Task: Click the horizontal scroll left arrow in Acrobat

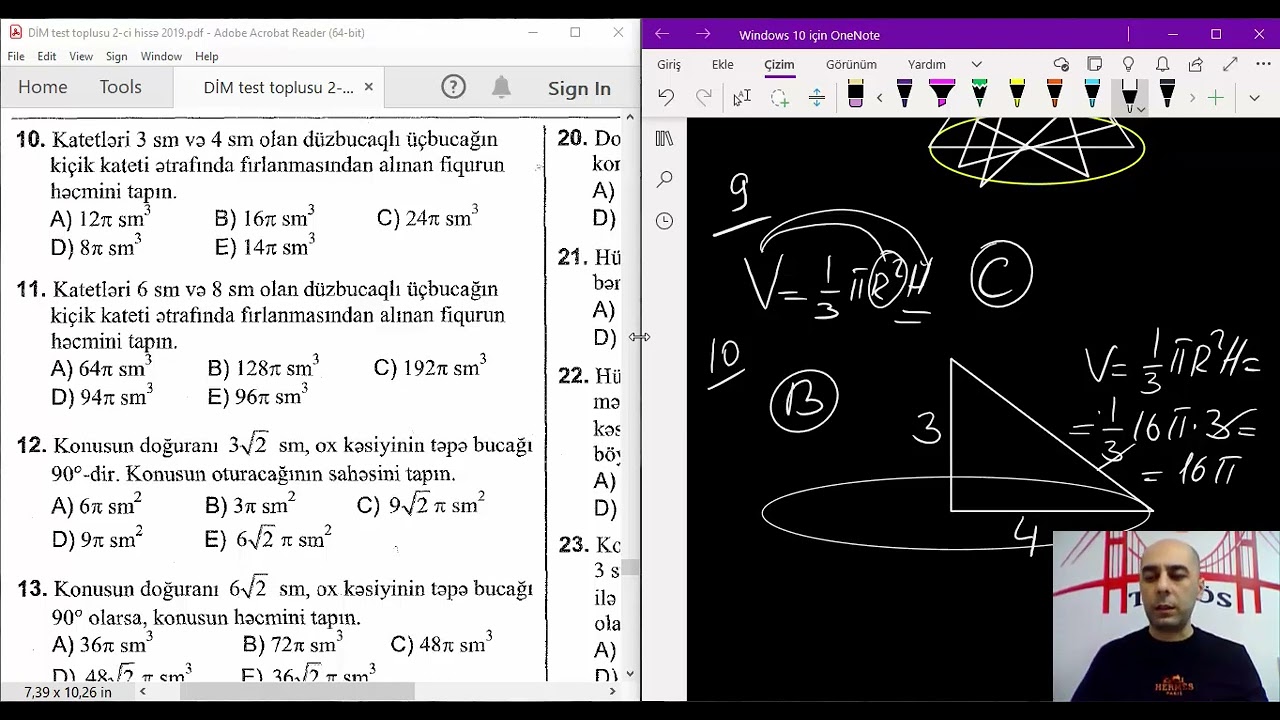Action: (x=143, y=691)
